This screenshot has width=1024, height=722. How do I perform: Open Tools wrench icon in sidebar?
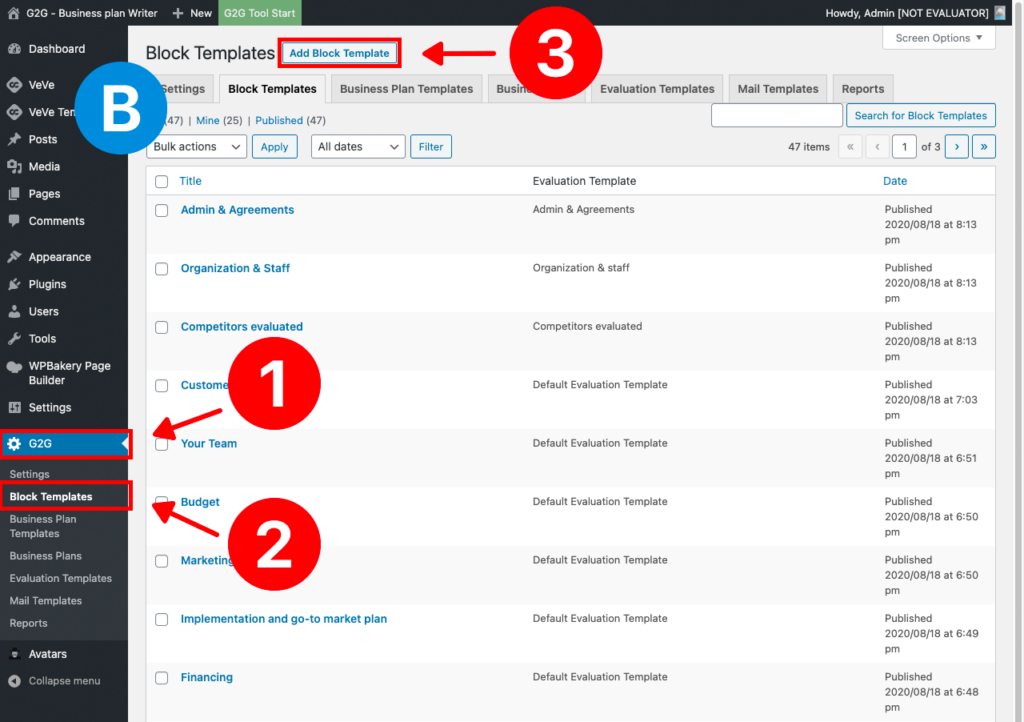(14, 338)
